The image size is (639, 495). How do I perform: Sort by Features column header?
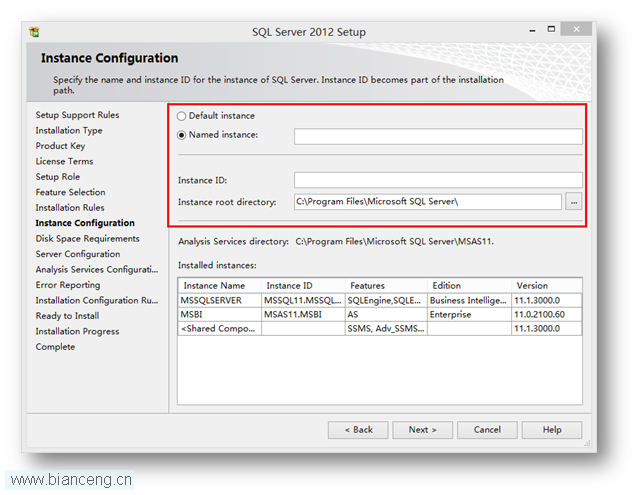tap(386, 286)
